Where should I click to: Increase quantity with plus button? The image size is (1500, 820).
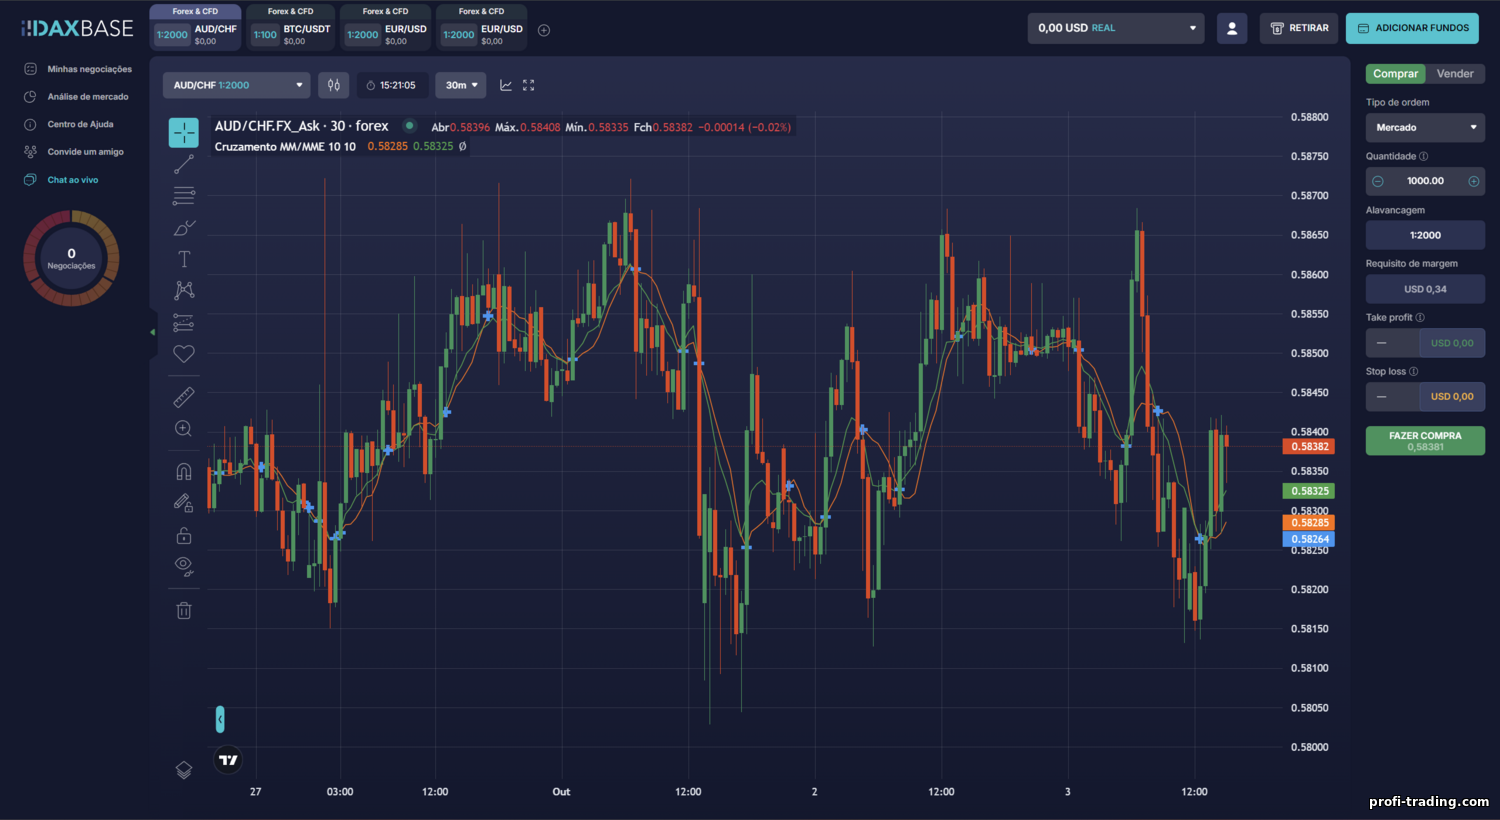(1473, 181)
